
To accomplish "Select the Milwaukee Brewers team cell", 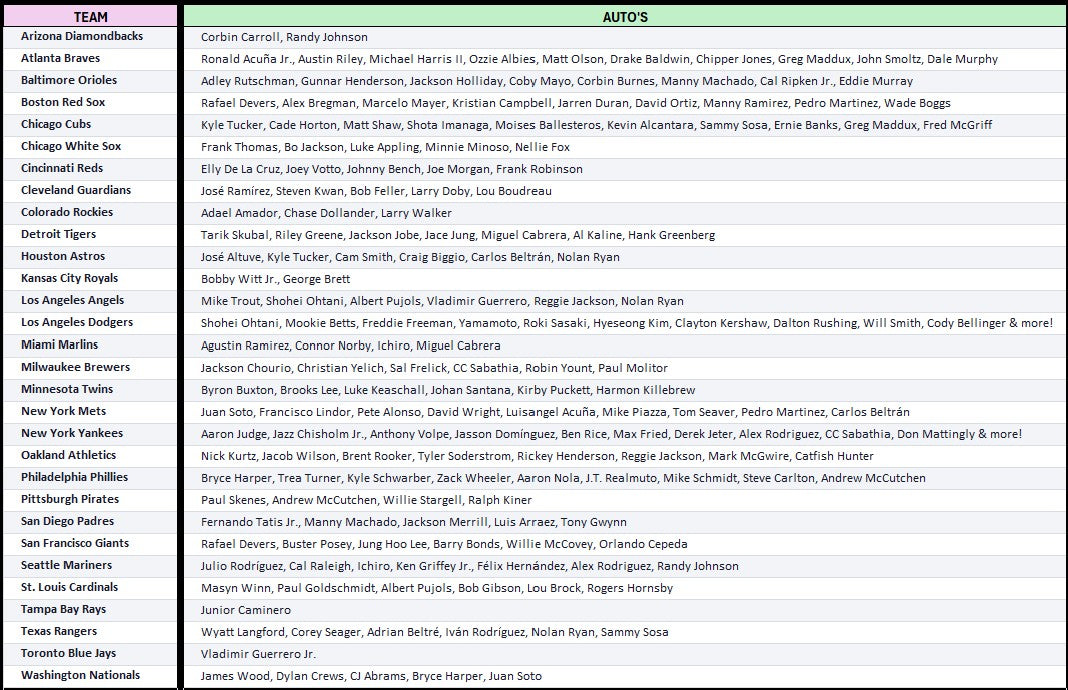I will point(90,368).
